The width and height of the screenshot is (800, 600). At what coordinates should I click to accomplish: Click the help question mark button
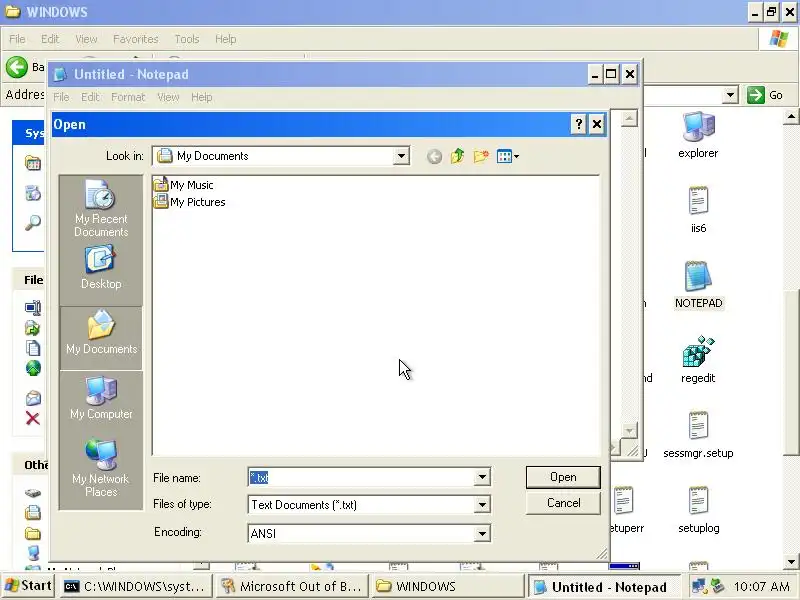tap(579, 124)
